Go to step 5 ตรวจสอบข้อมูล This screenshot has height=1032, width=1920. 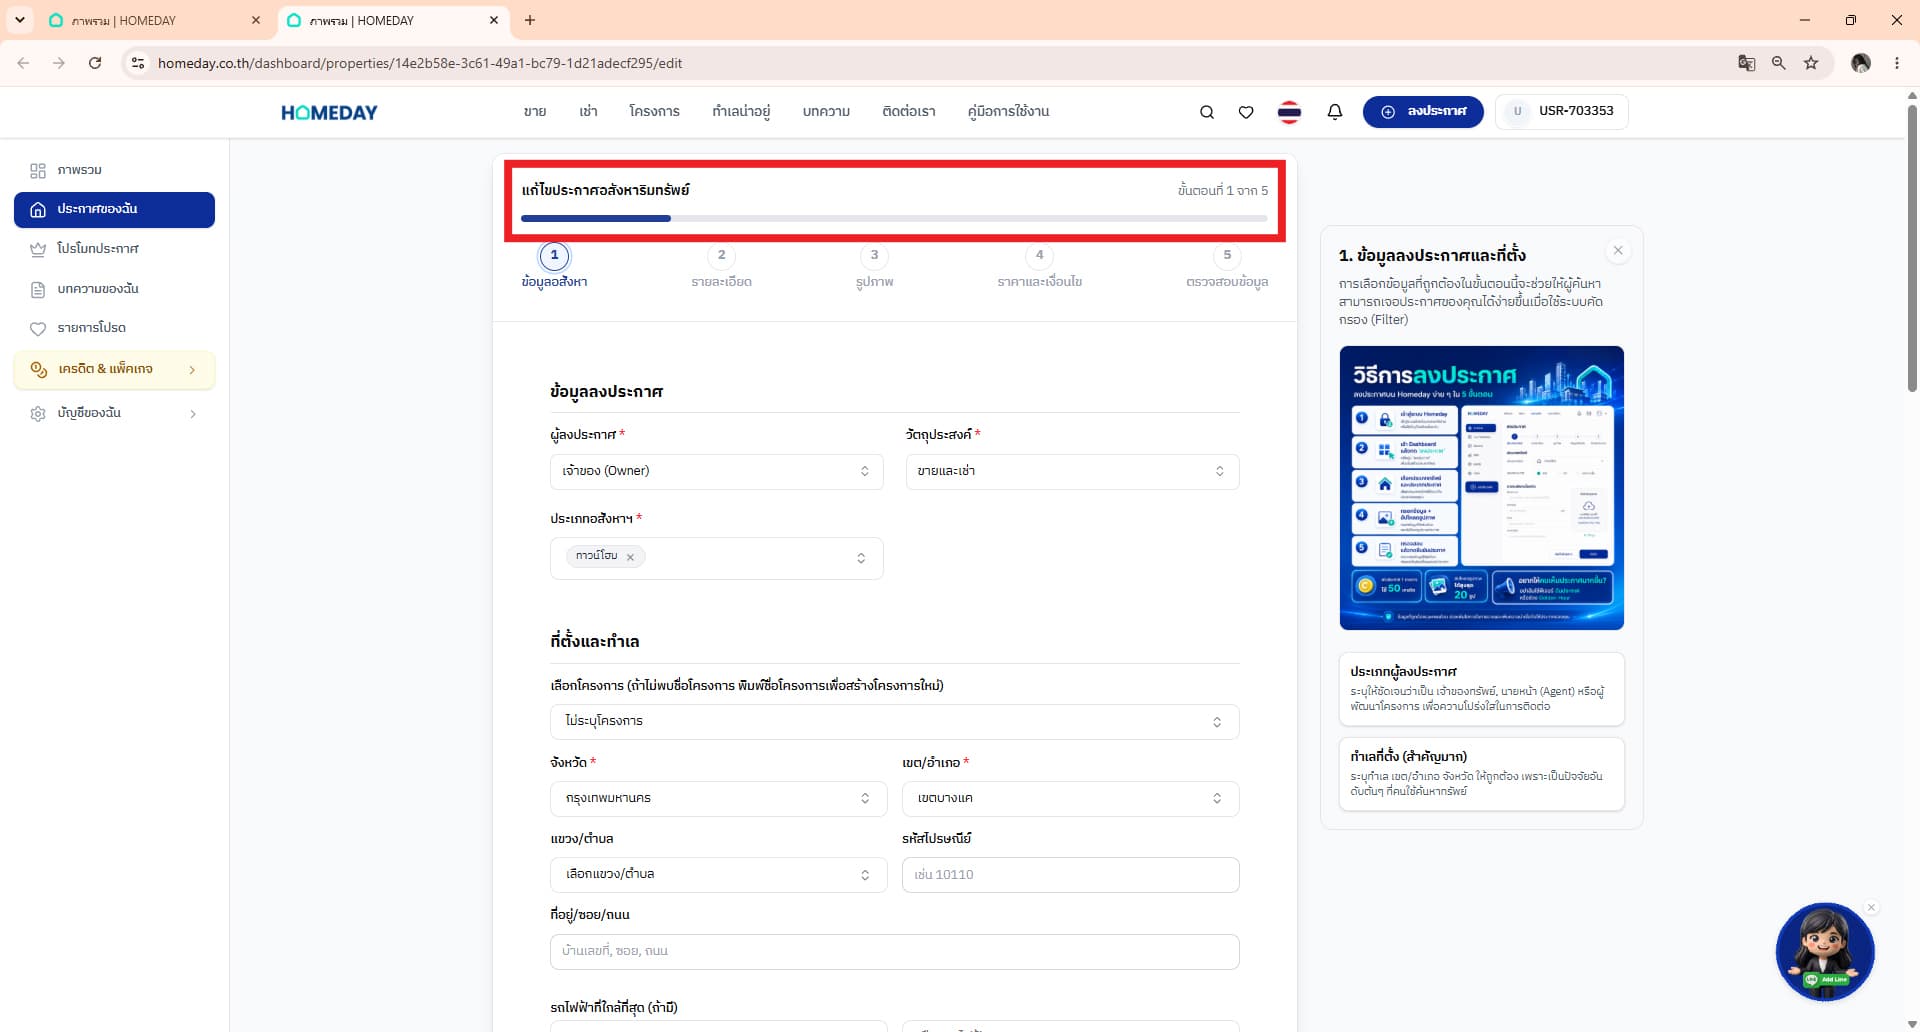click(x=1227, y=266)
